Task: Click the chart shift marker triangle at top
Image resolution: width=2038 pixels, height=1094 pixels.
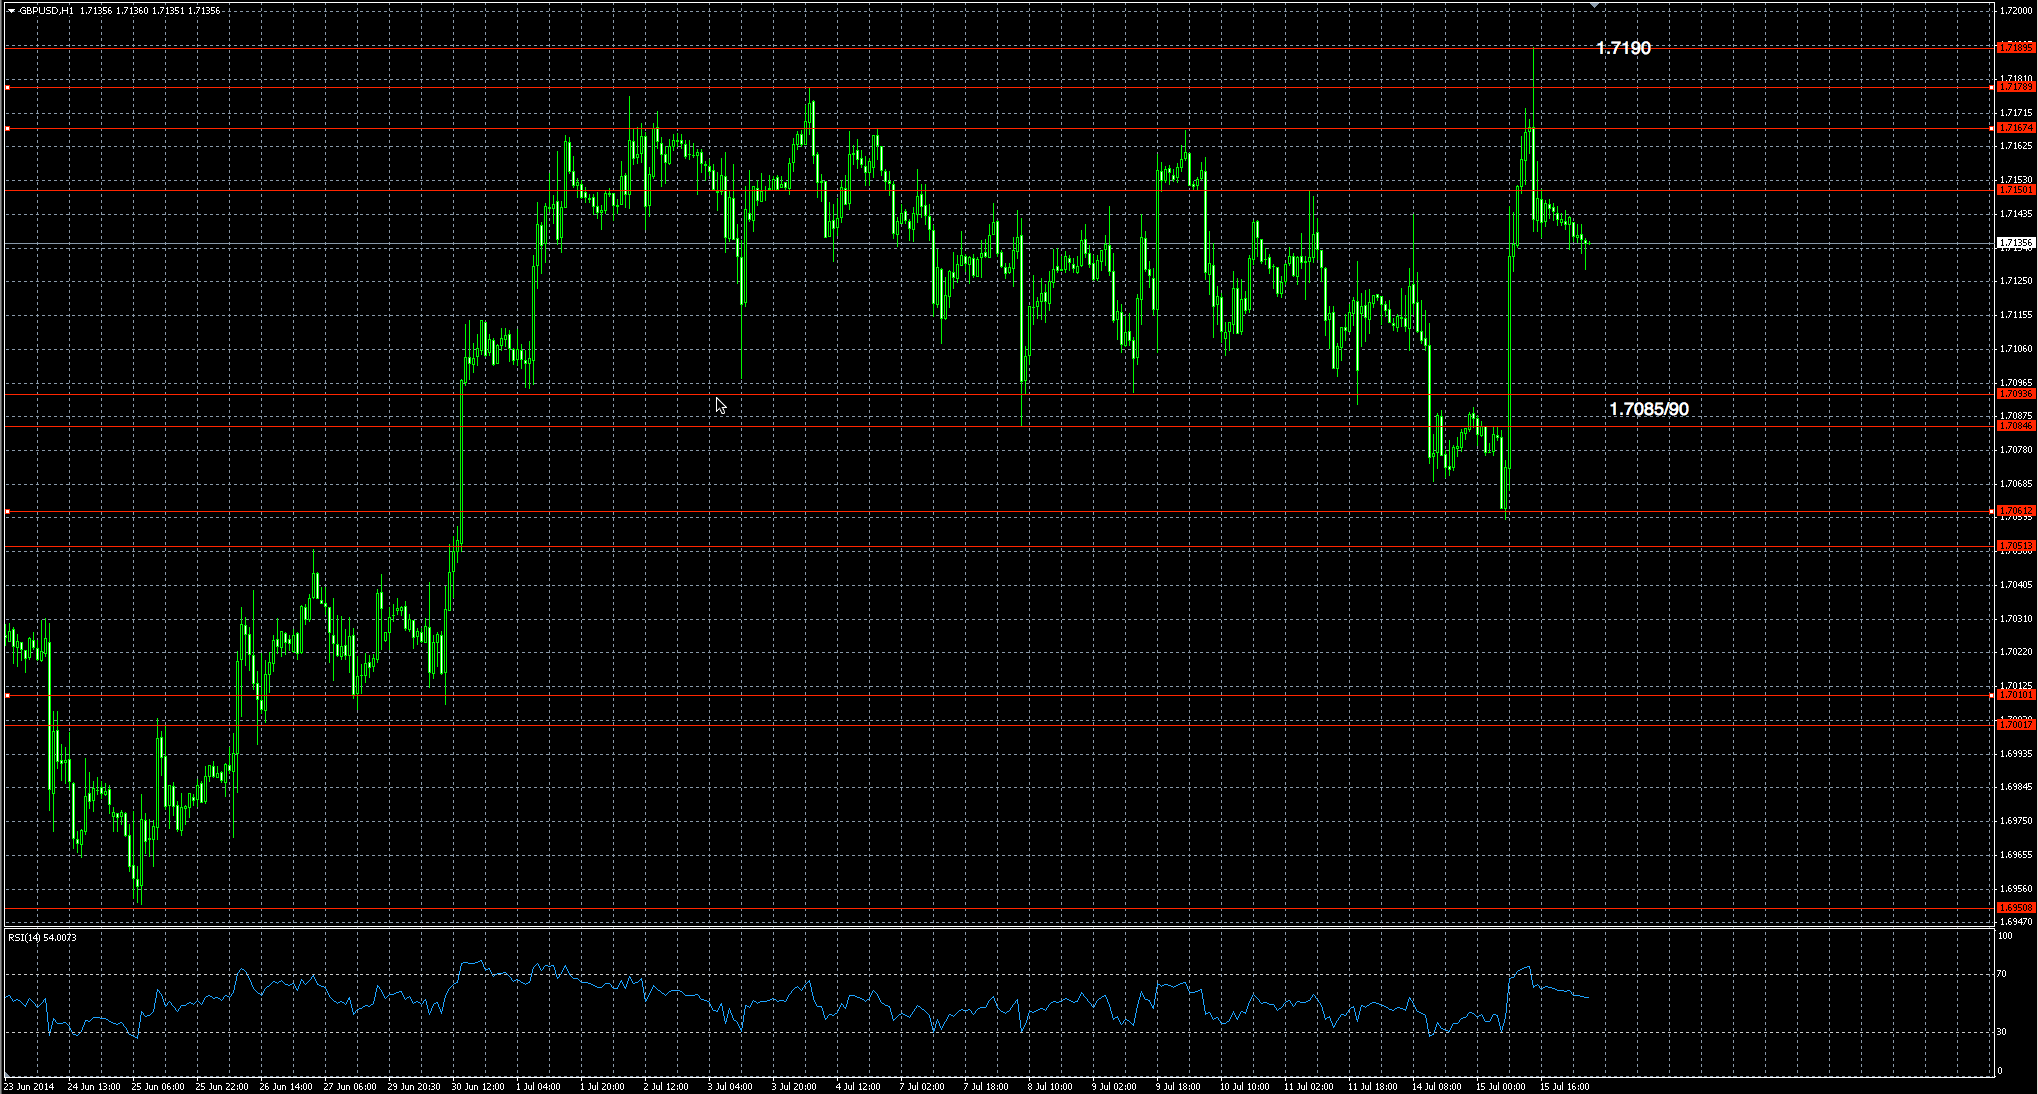Action: click(1594, 6)
